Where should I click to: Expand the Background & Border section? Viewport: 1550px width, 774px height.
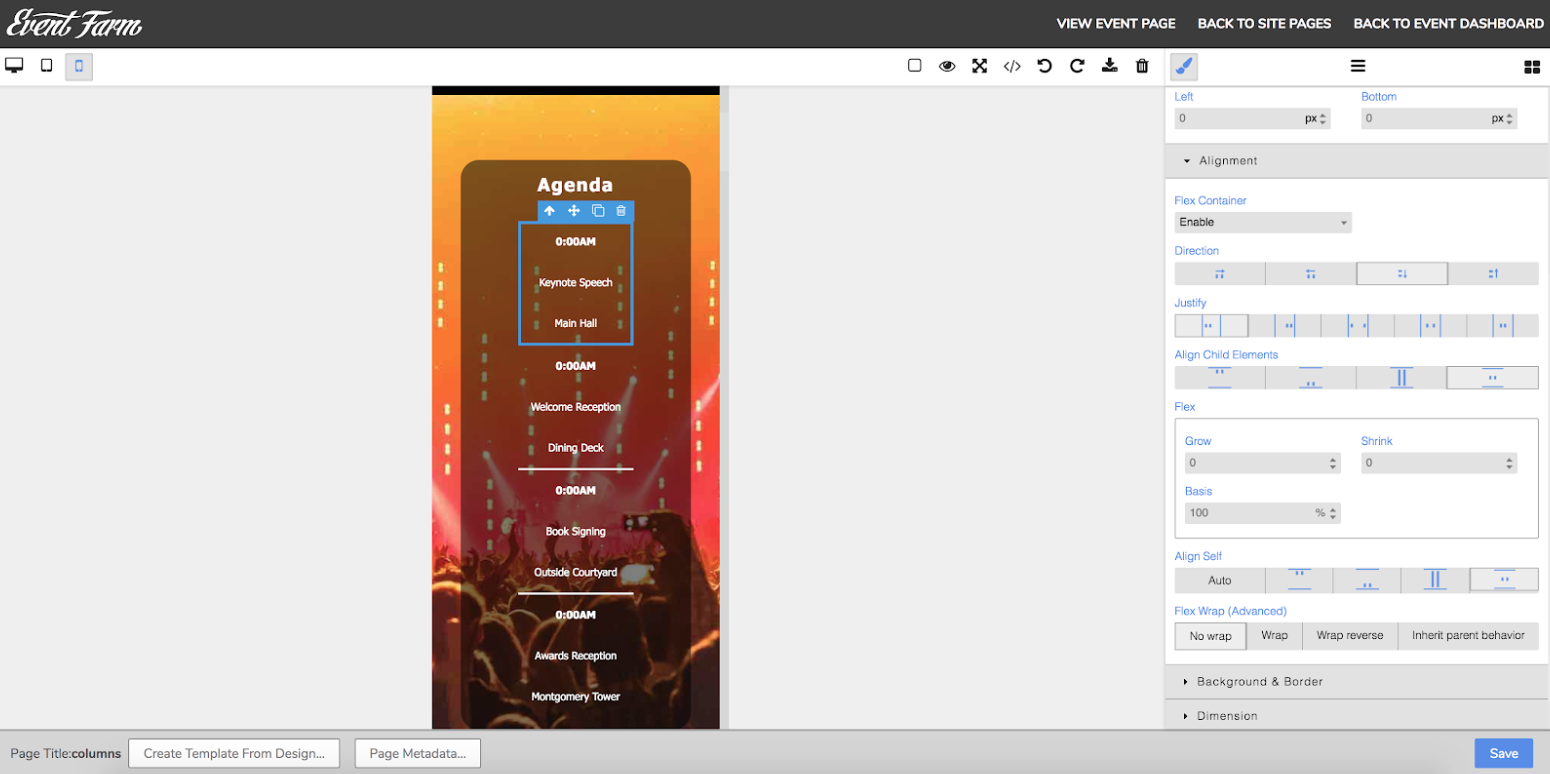1357,682
